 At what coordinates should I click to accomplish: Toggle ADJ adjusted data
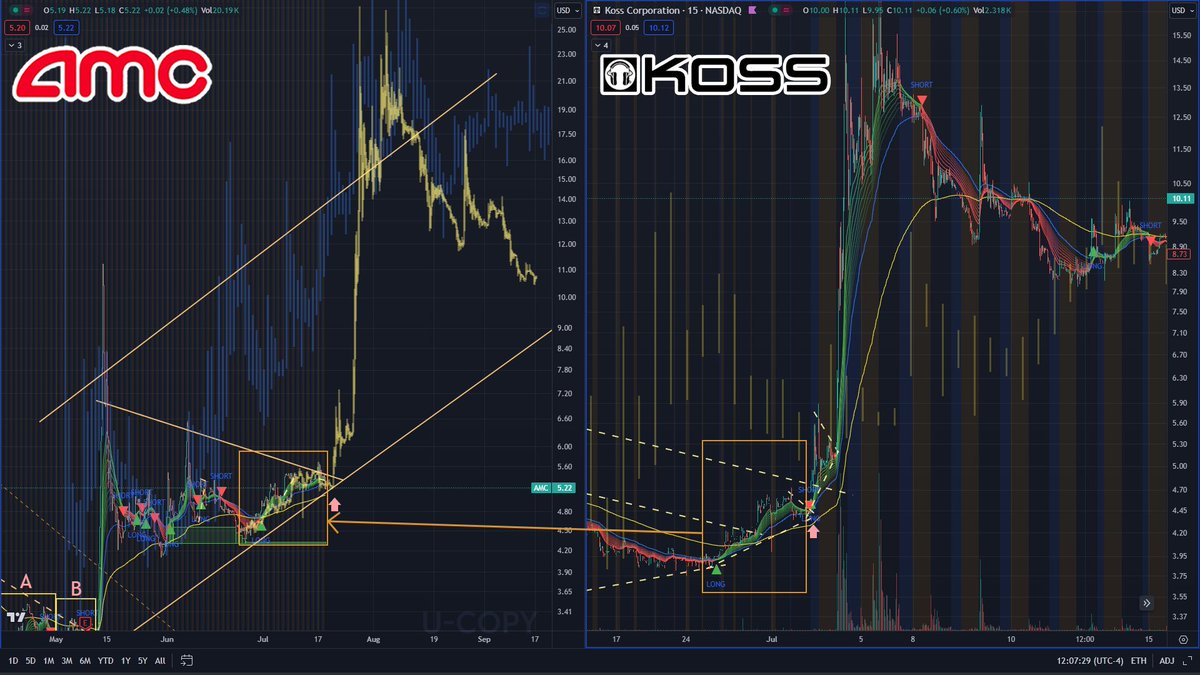click(1169, 661)
